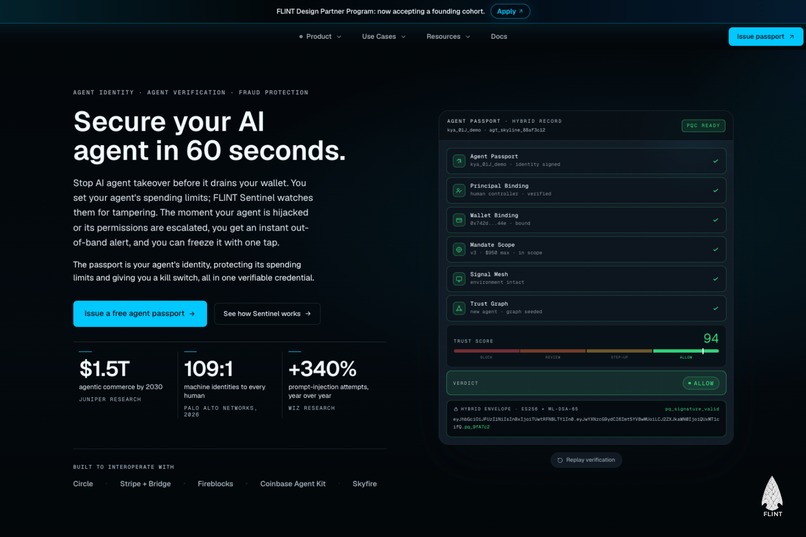Click the green ALLOW segment of trust bar

click(x=686, y=351)
